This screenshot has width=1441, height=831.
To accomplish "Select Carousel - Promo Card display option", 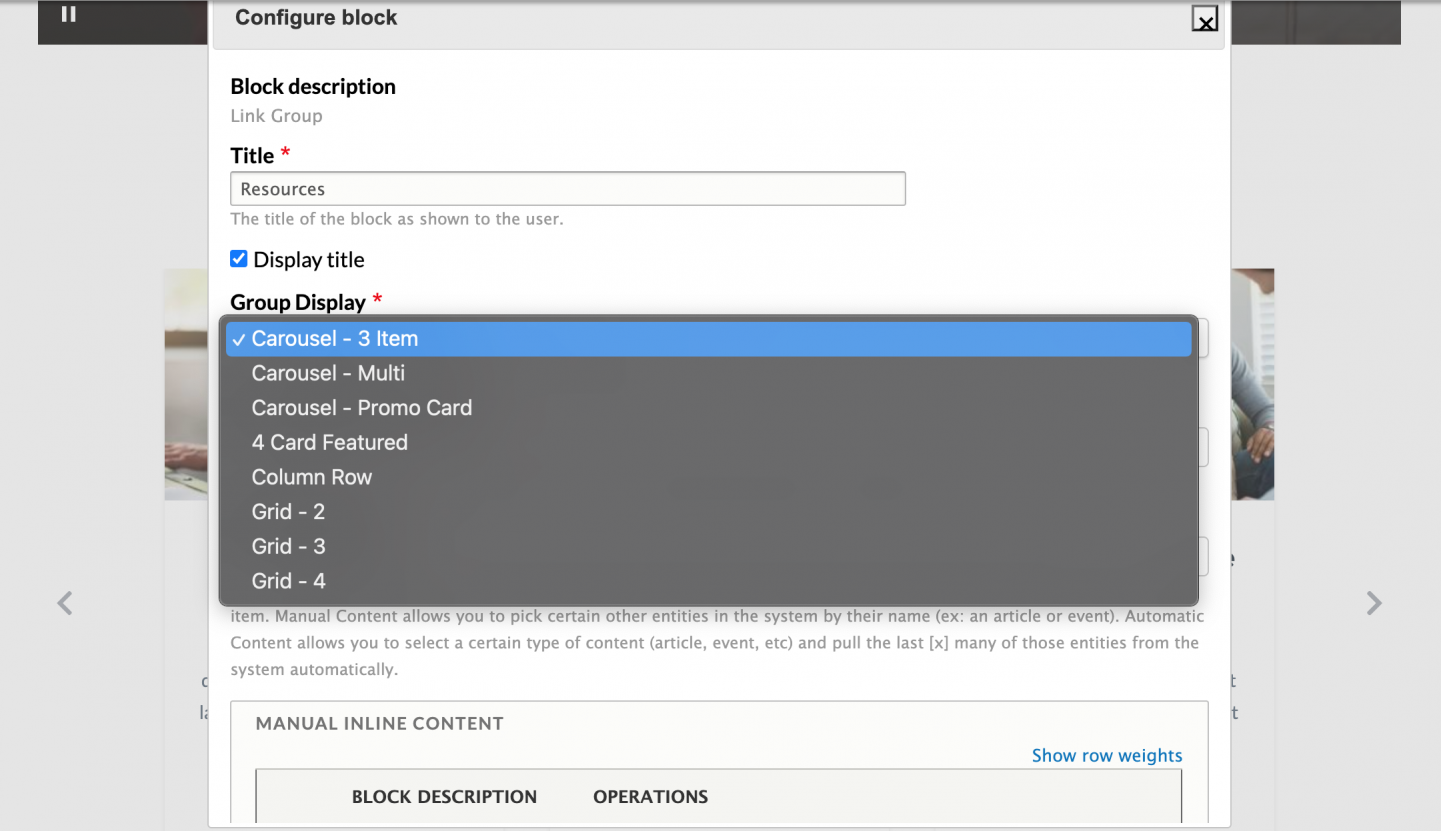I will (x=361, y=407).
